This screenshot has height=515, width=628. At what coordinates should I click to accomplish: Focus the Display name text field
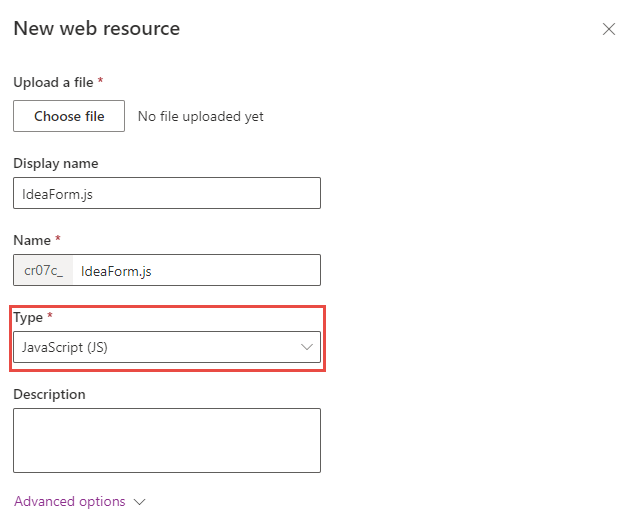point(167,193)
